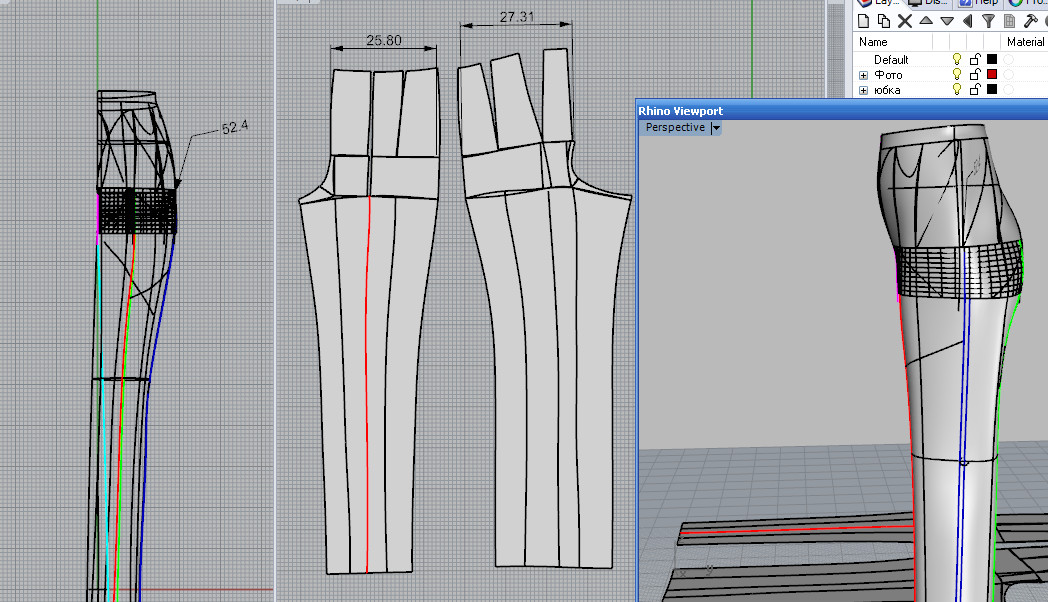Move layer up with triangle icon

(926, 21)
